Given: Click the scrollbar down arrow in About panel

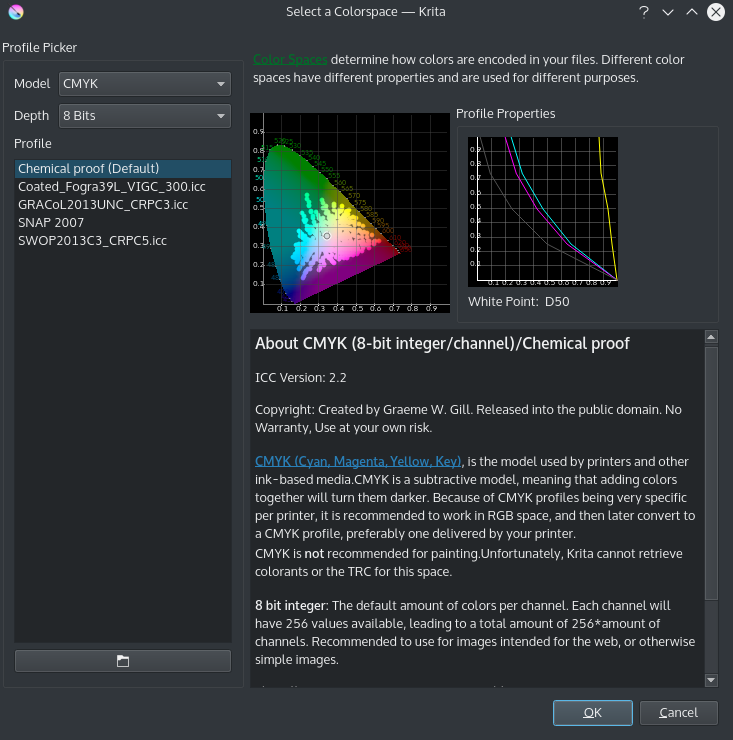Looking at the screenshot, I should pos(711,680).
